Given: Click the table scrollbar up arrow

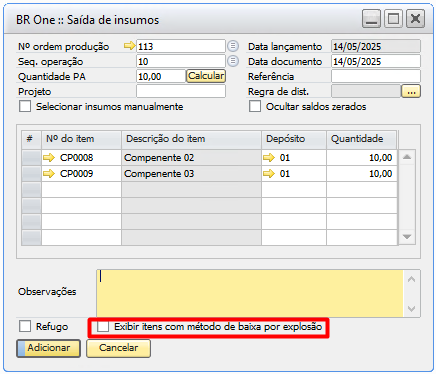Looking at the screenshot, I should [x=407, y=157].
